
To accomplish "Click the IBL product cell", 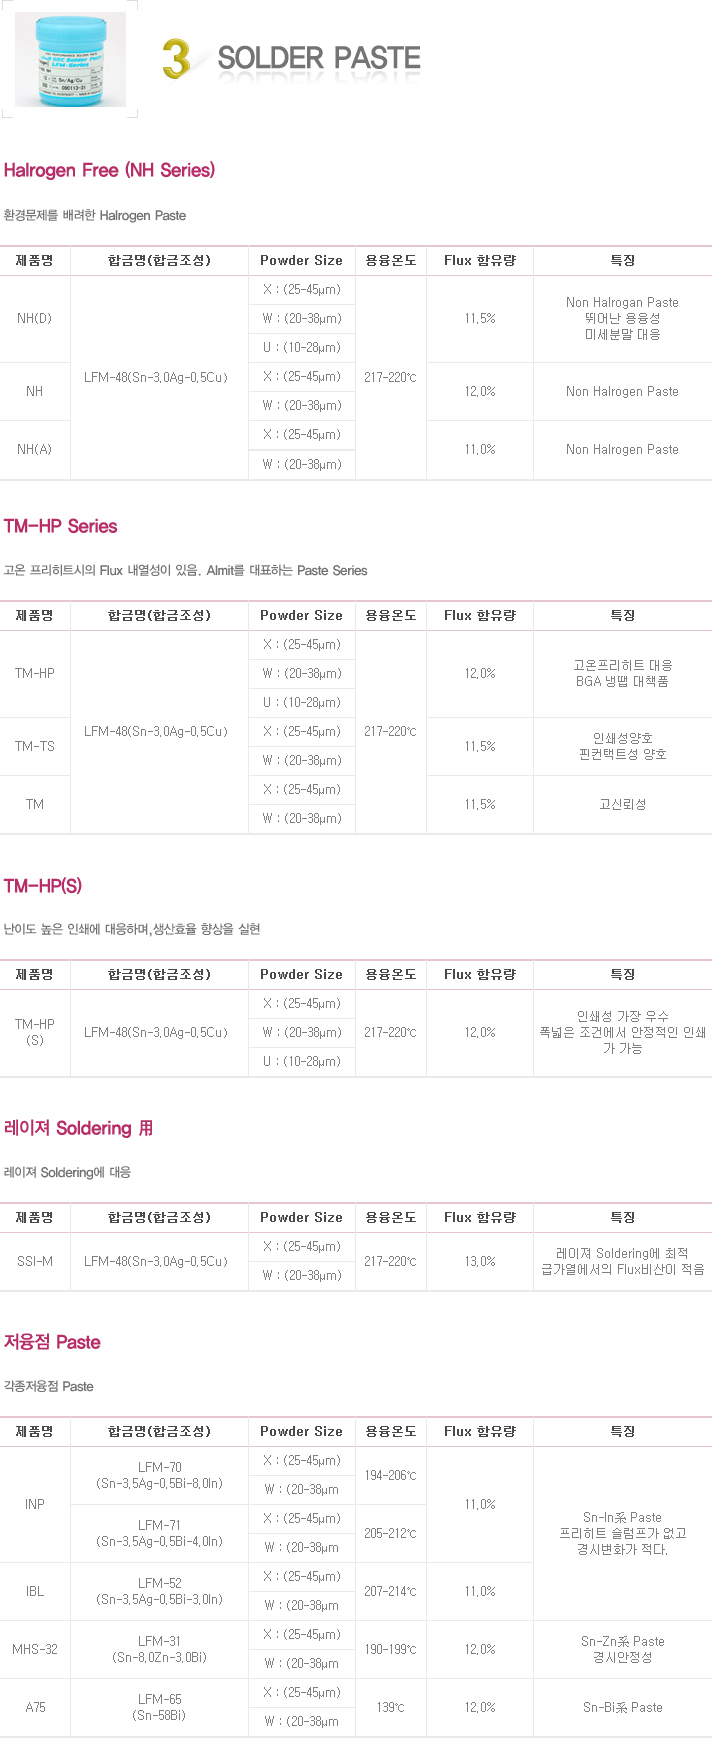I will click(x=35, y=1592).
